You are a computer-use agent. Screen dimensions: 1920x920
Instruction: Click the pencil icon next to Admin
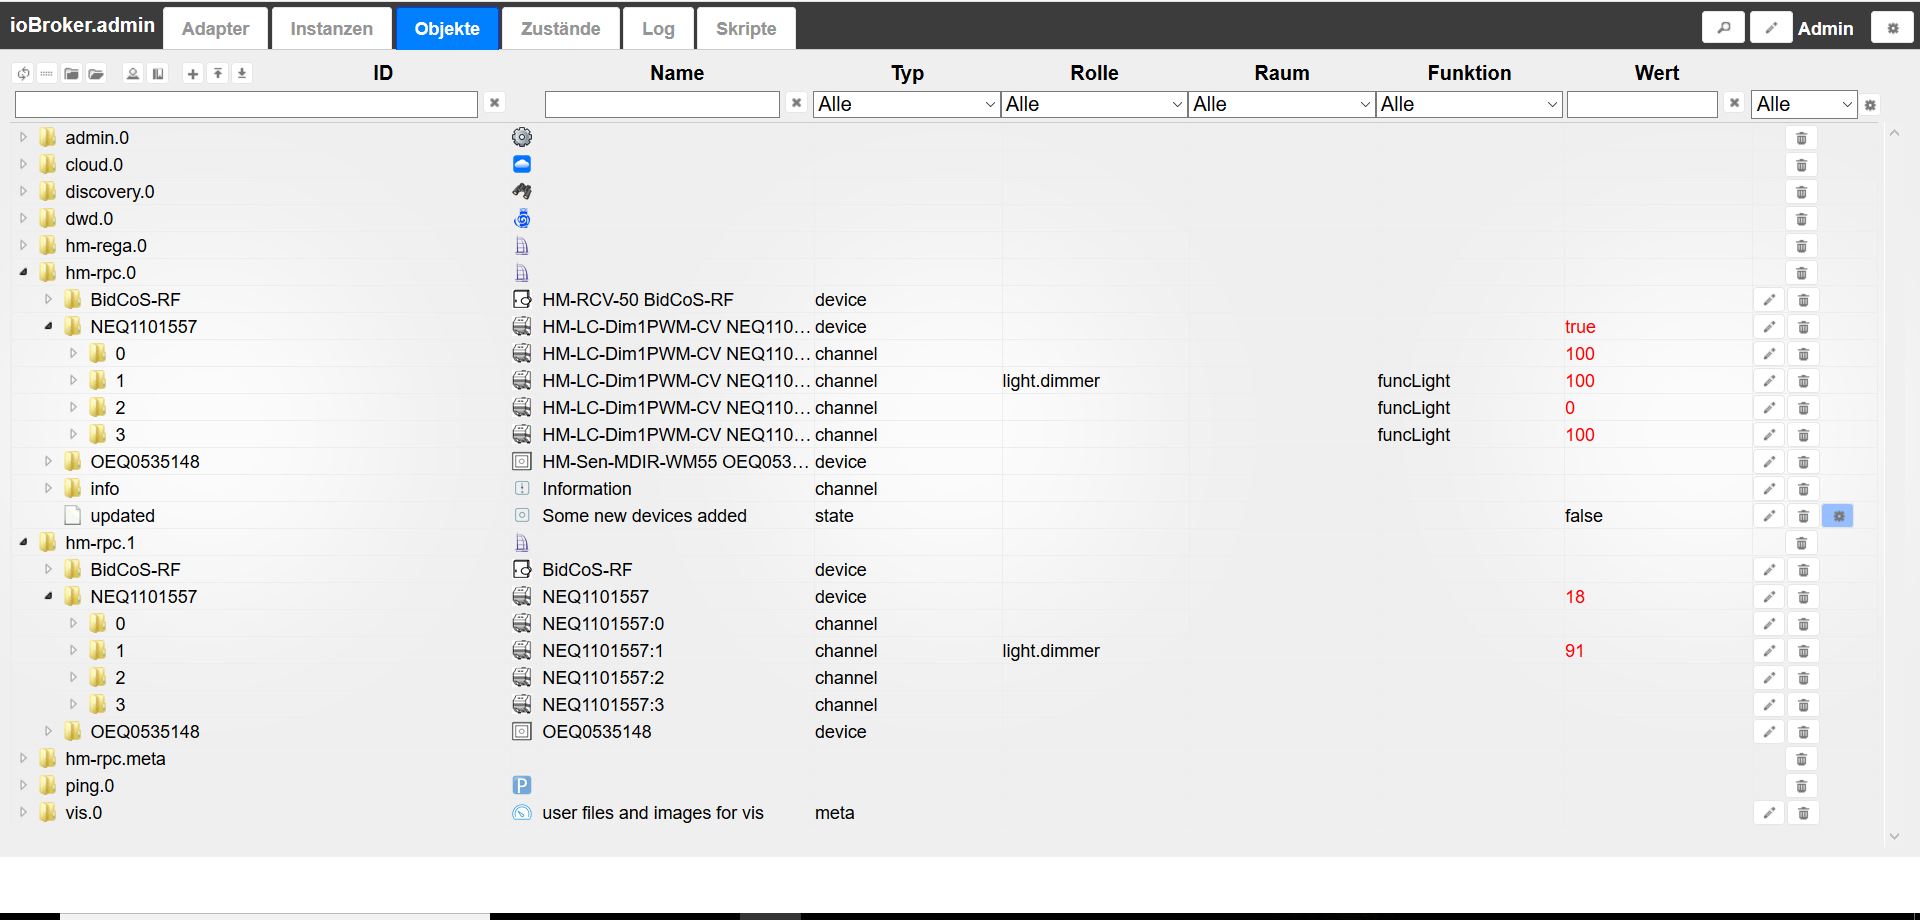1771,28
